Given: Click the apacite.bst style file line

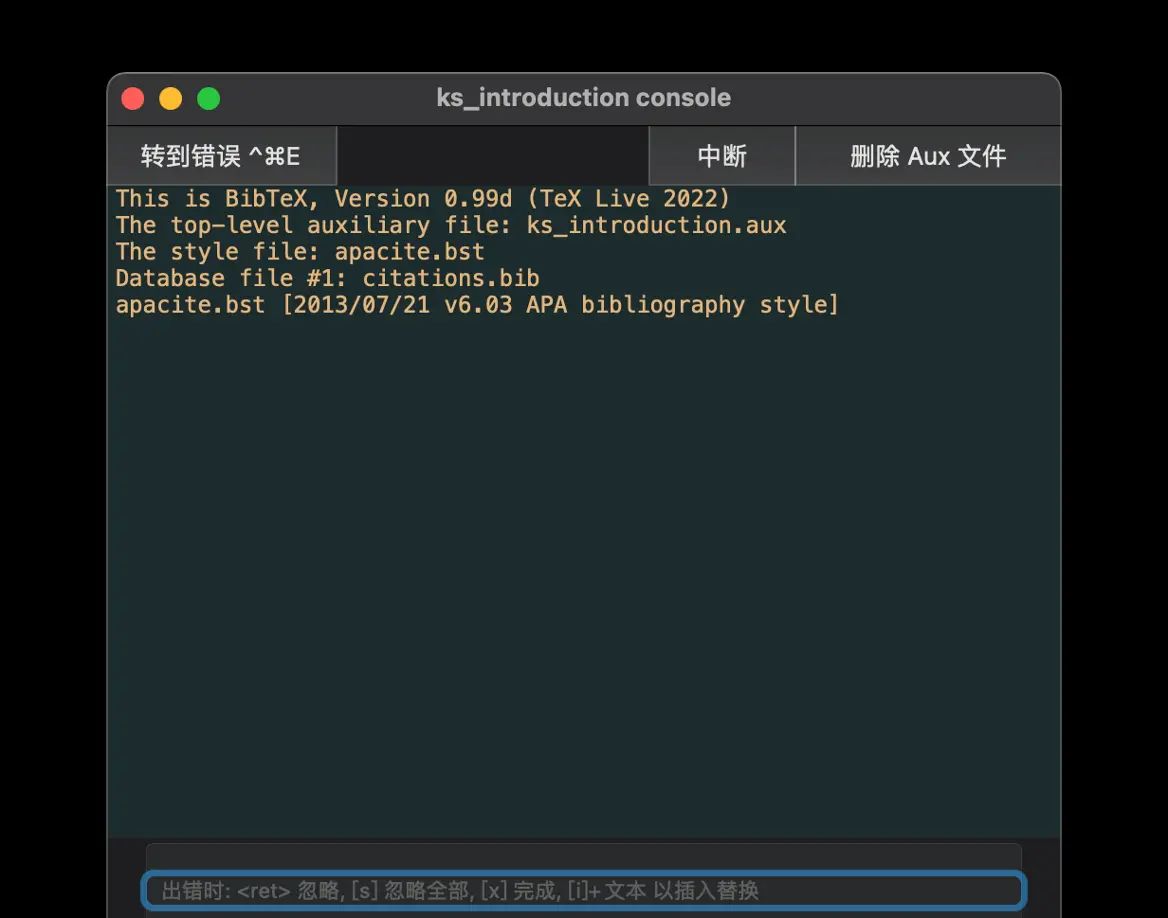Looking at the screenshot, I should [298, 251].
